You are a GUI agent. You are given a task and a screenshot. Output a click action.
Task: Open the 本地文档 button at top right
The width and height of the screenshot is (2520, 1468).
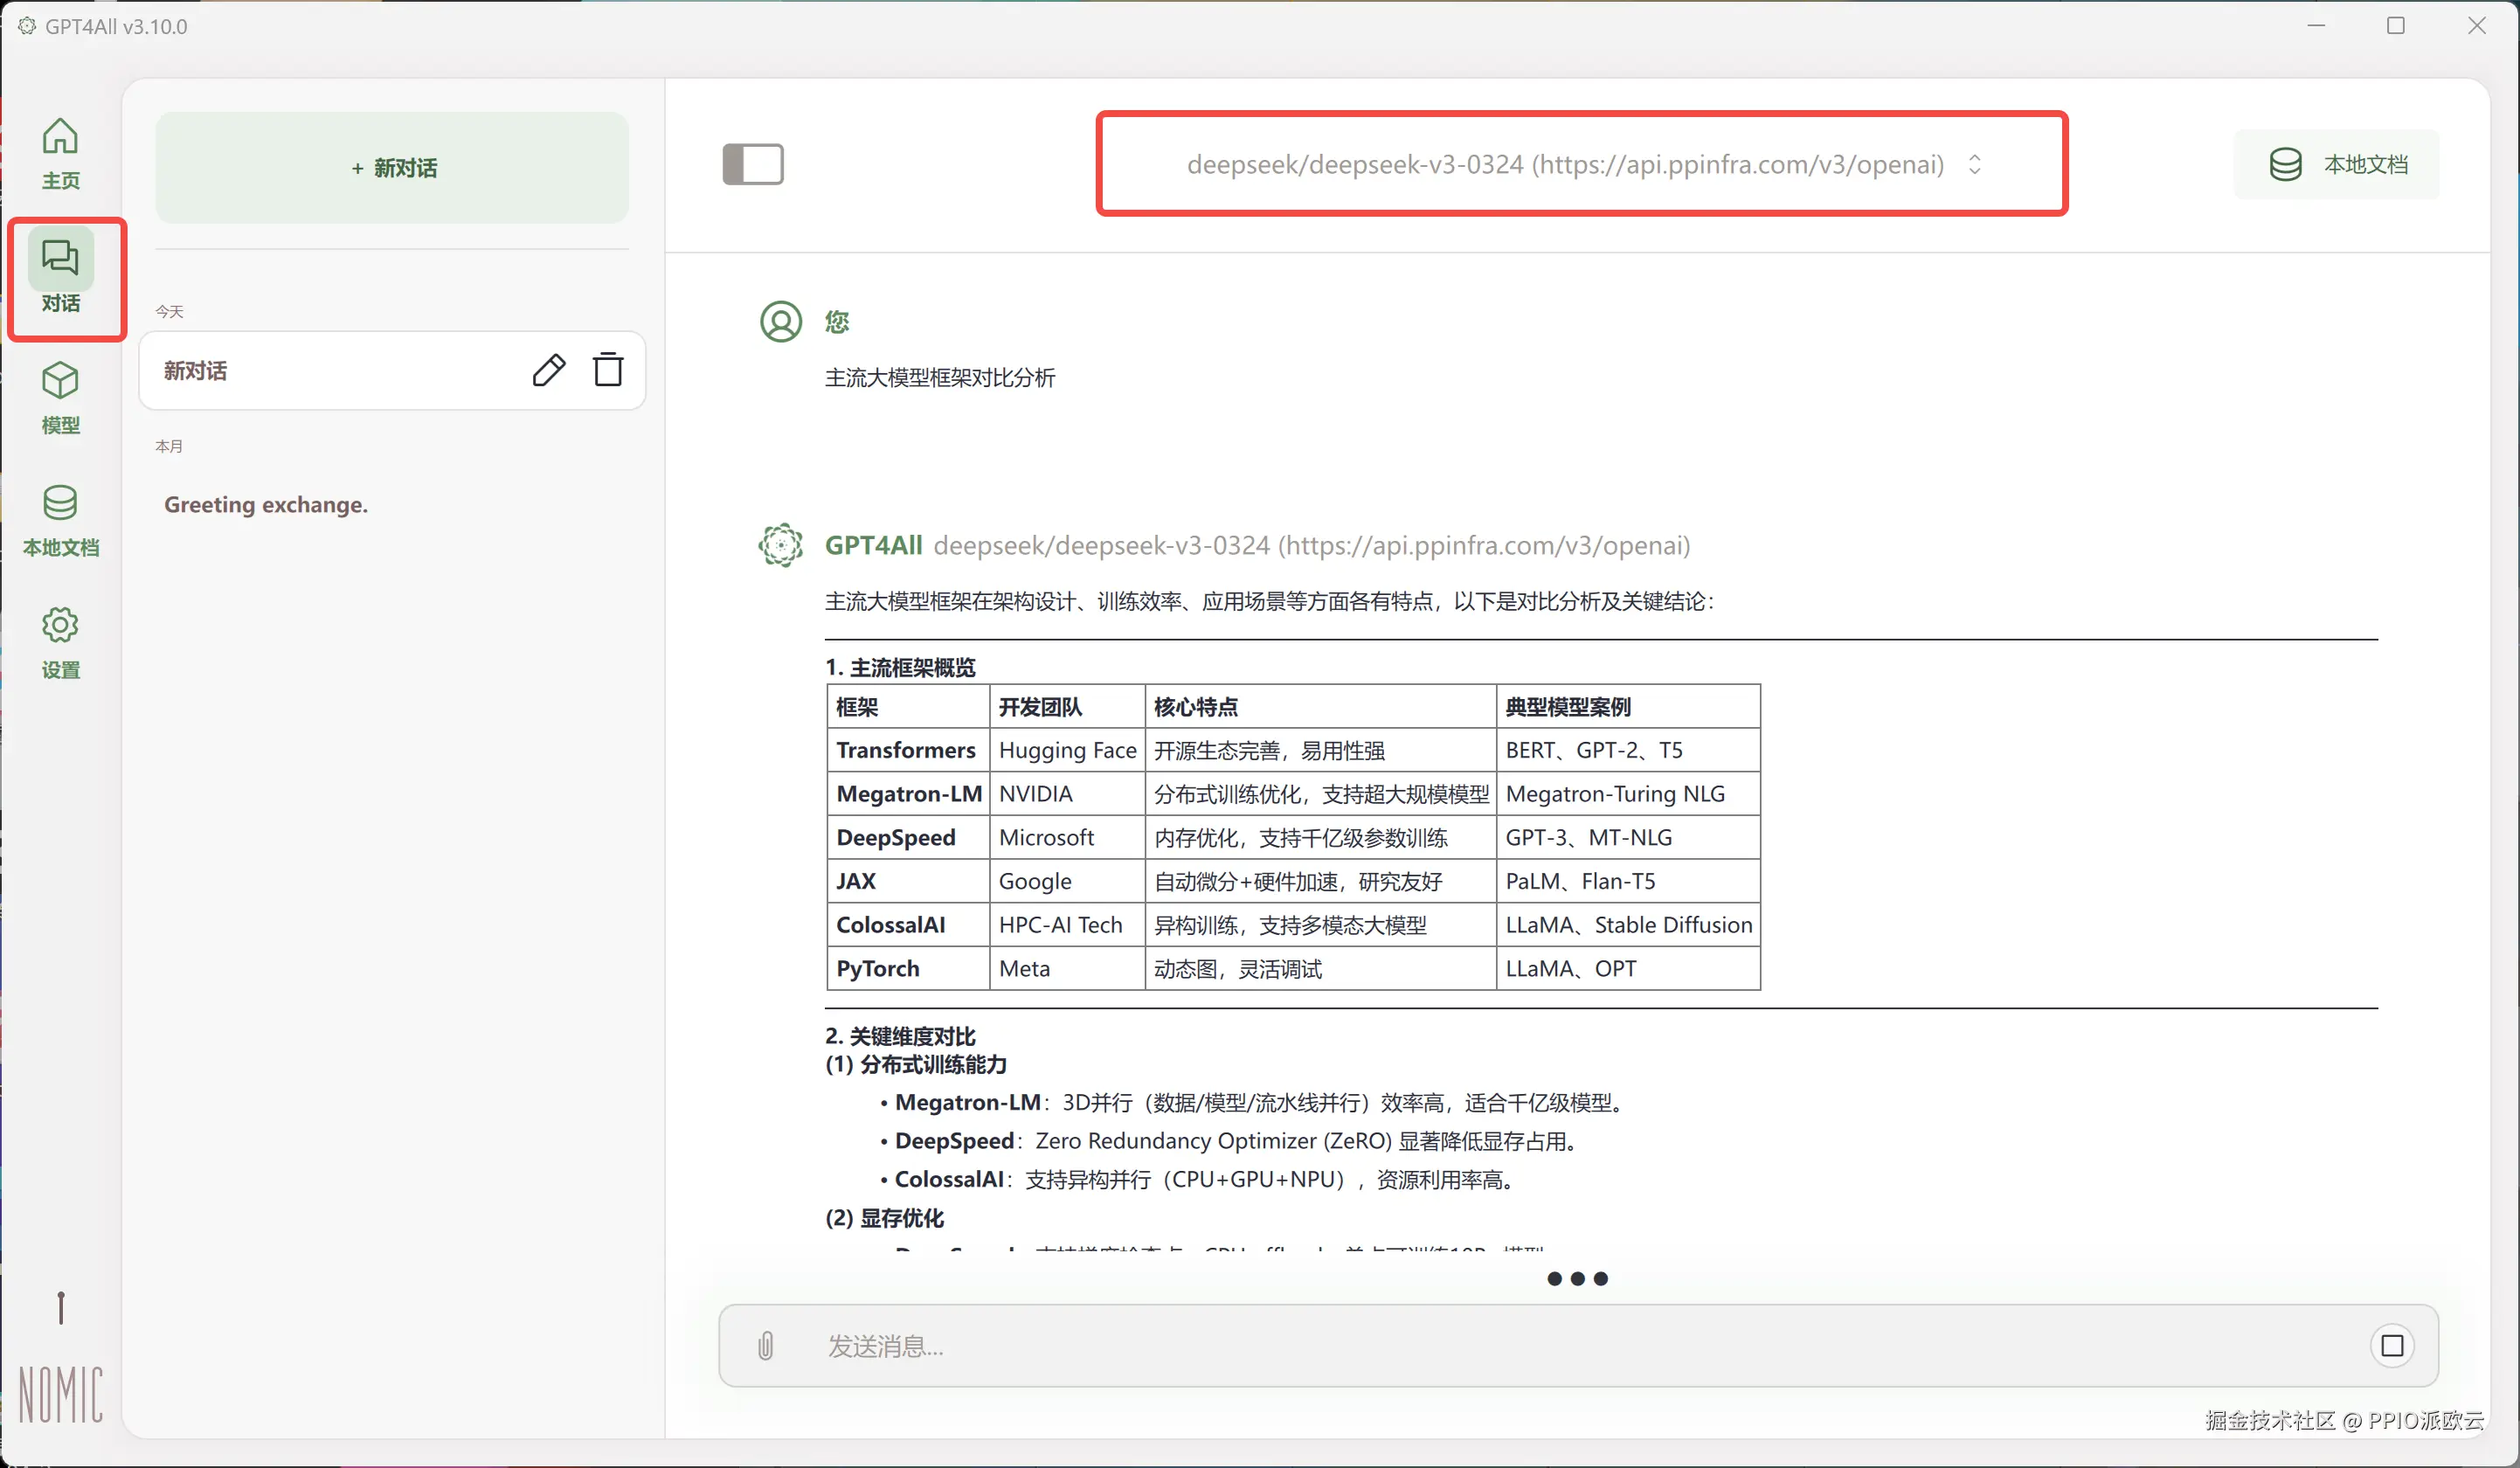pos(2337,164)
